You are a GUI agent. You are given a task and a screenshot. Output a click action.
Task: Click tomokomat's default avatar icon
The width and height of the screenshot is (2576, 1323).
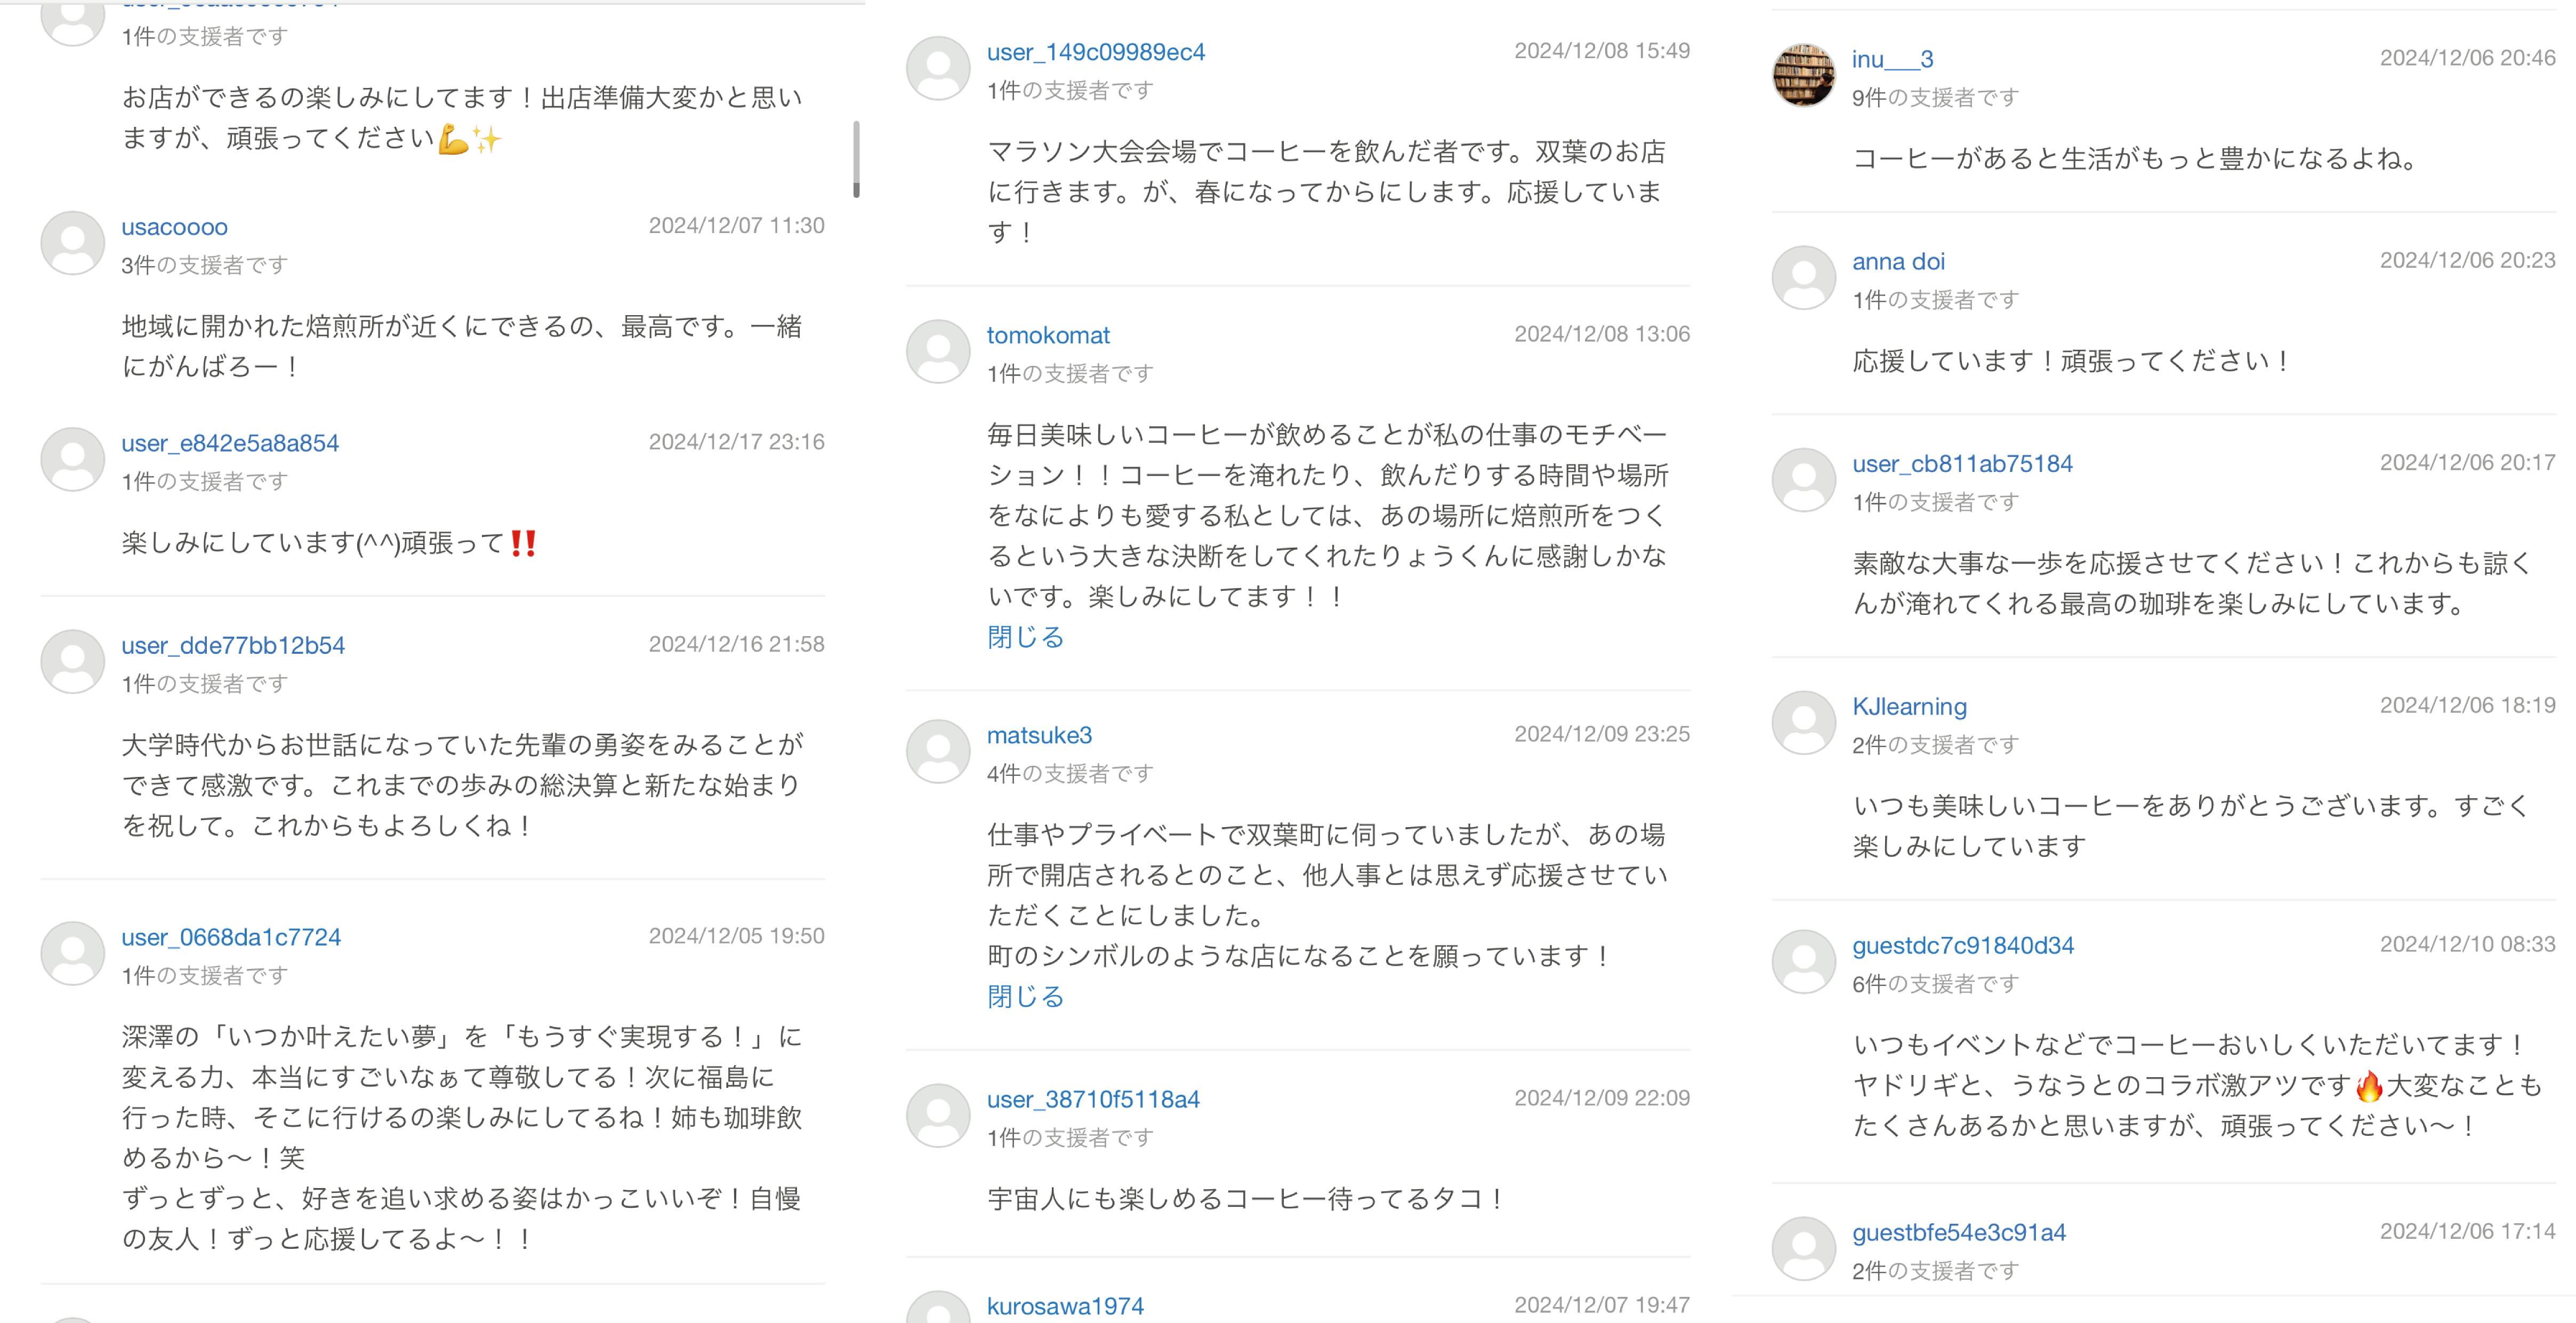point(938,351)
